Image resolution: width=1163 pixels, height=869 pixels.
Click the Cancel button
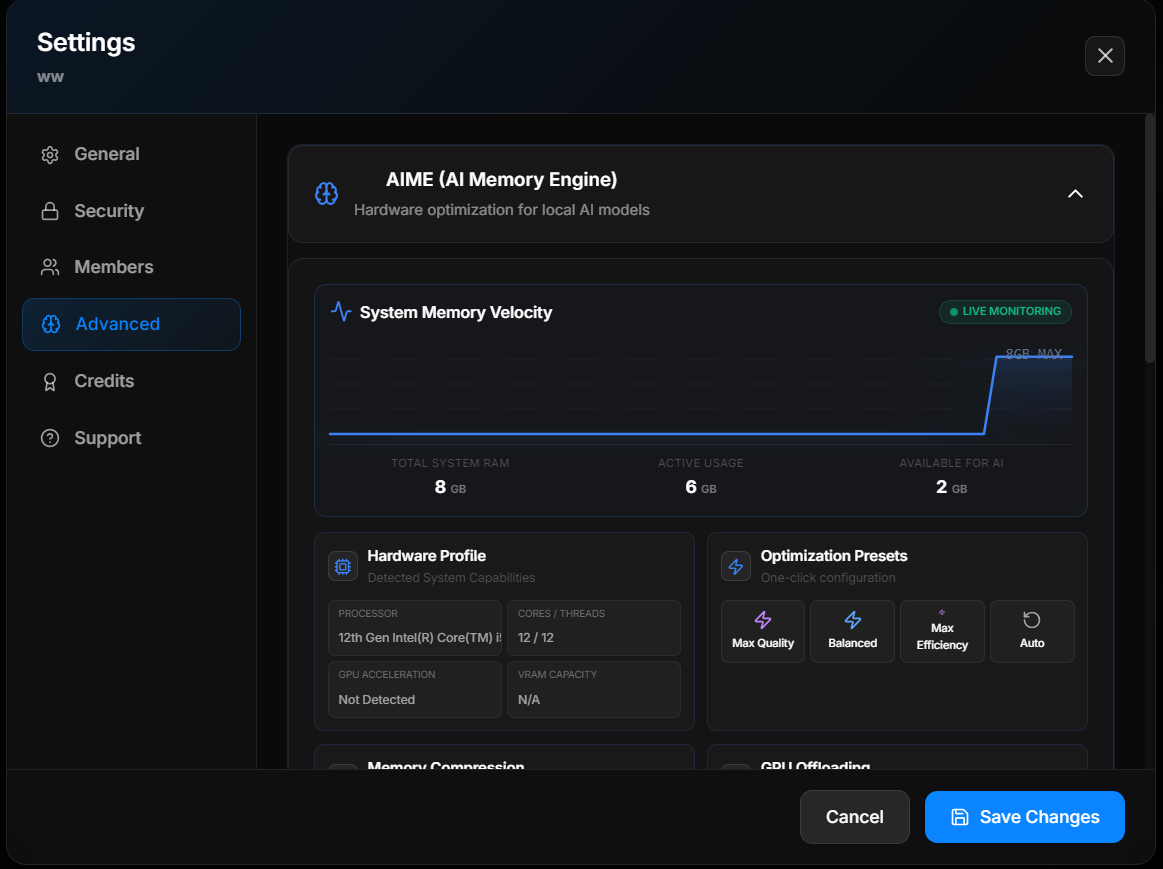(x=854, y=816)
